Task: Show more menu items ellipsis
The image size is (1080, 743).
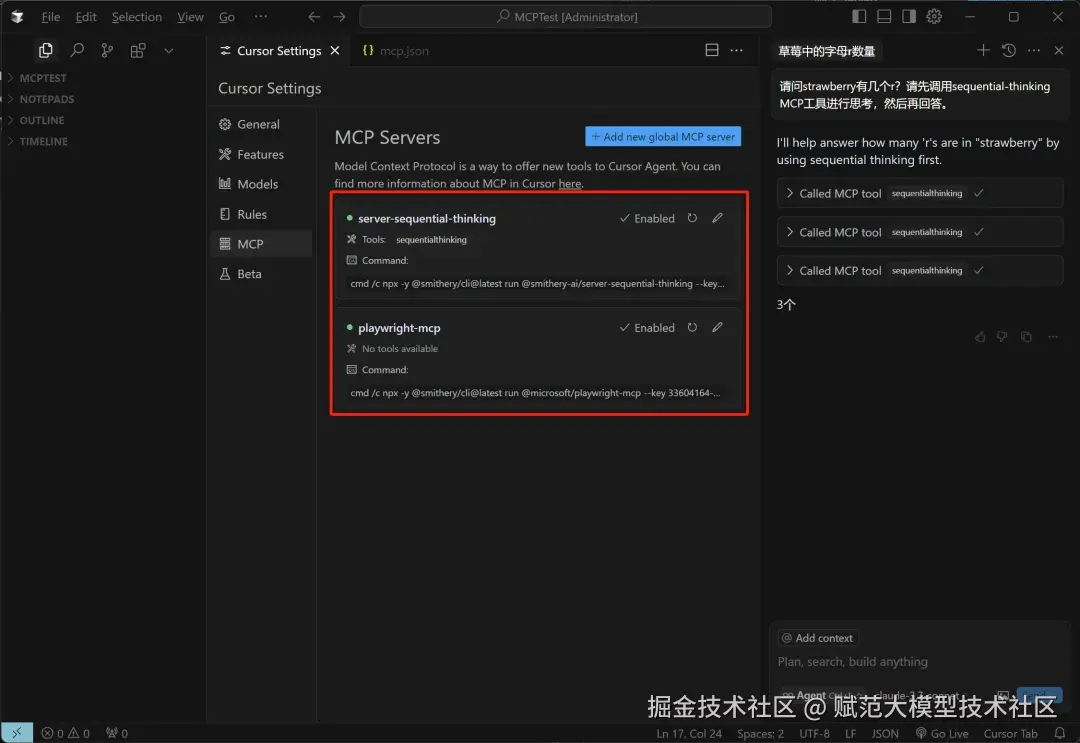Action: [260, 17]
